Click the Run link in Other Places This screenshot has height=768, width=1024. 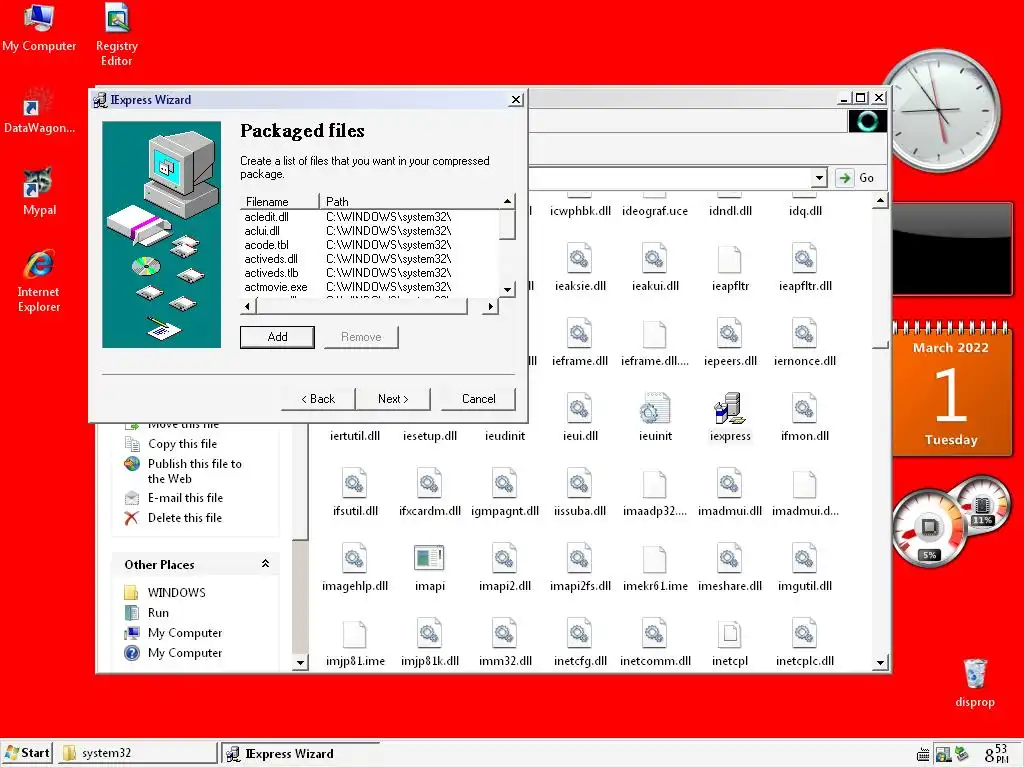(158, 613)
